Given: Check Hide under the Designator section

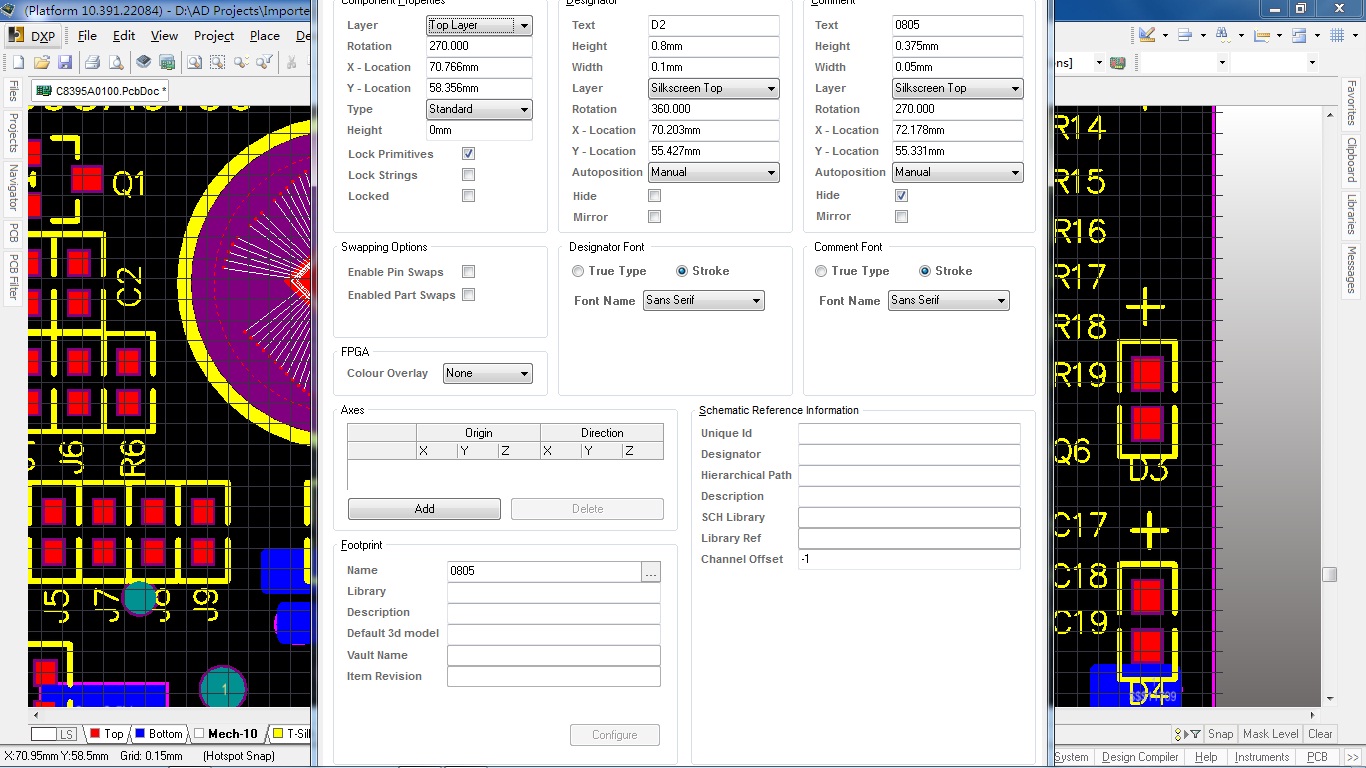Looking at the screenshot, I should pos(655,196).
